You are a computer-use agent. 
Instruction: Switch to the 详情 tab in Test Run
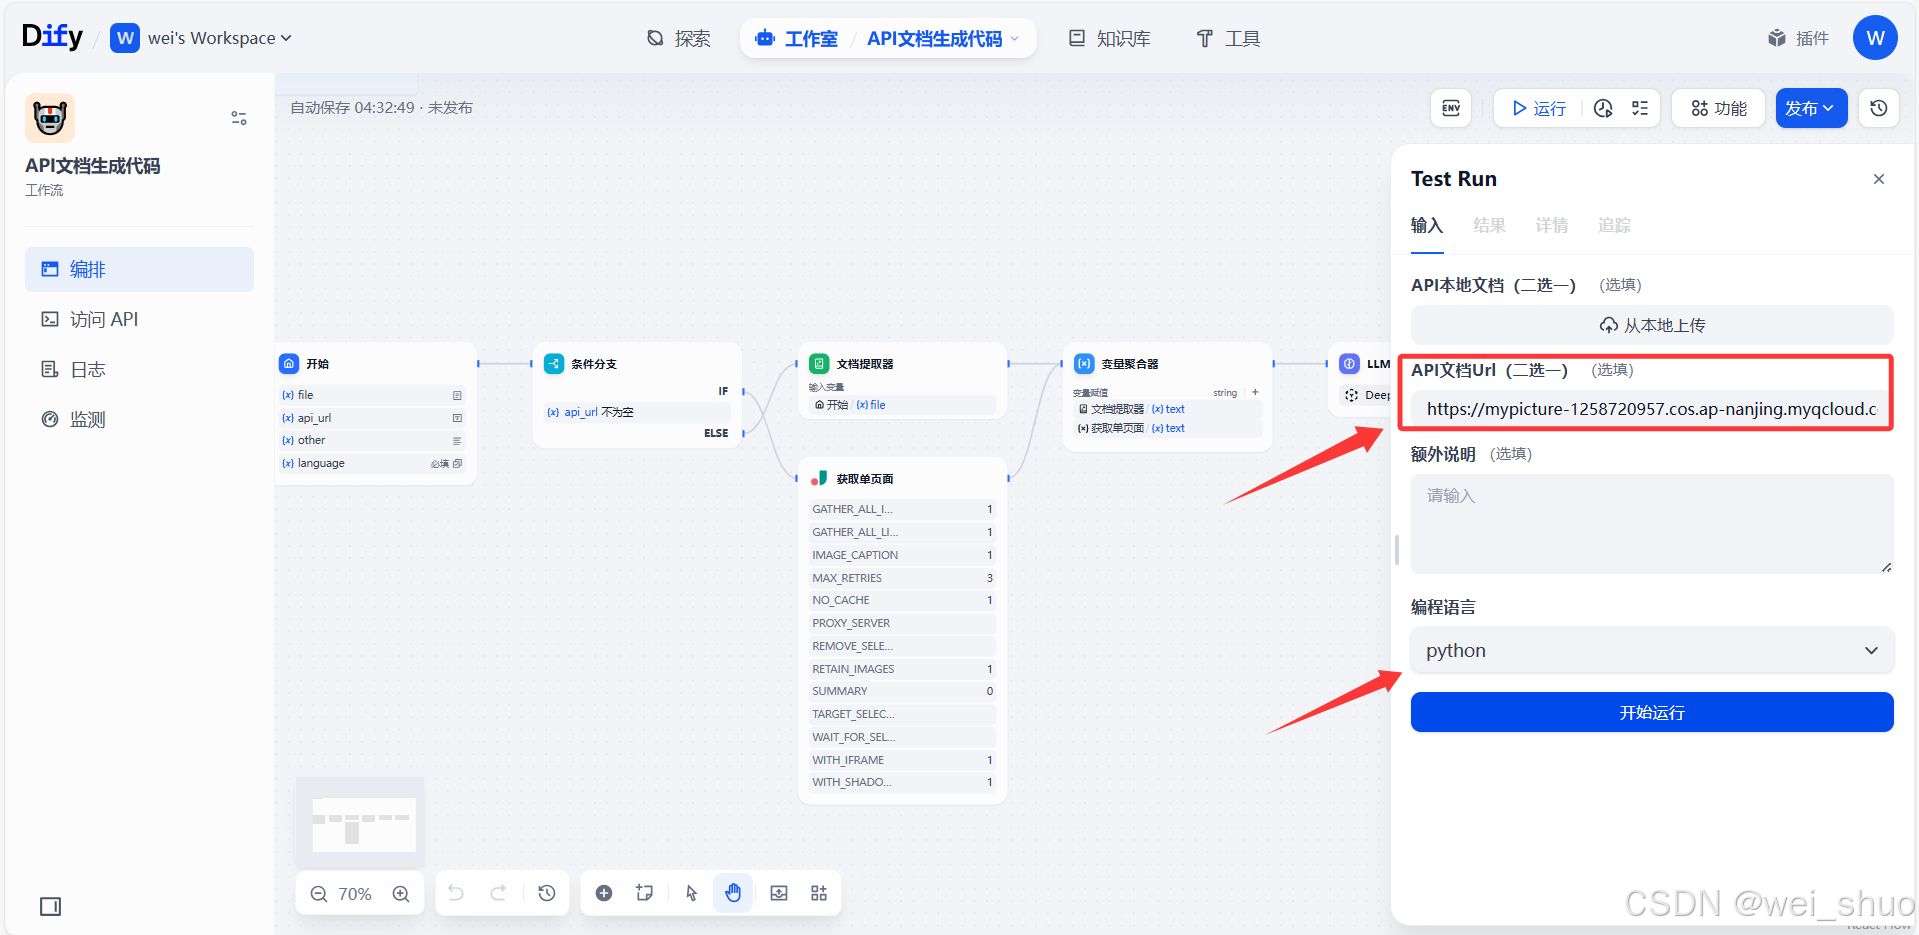[1552, 226]
